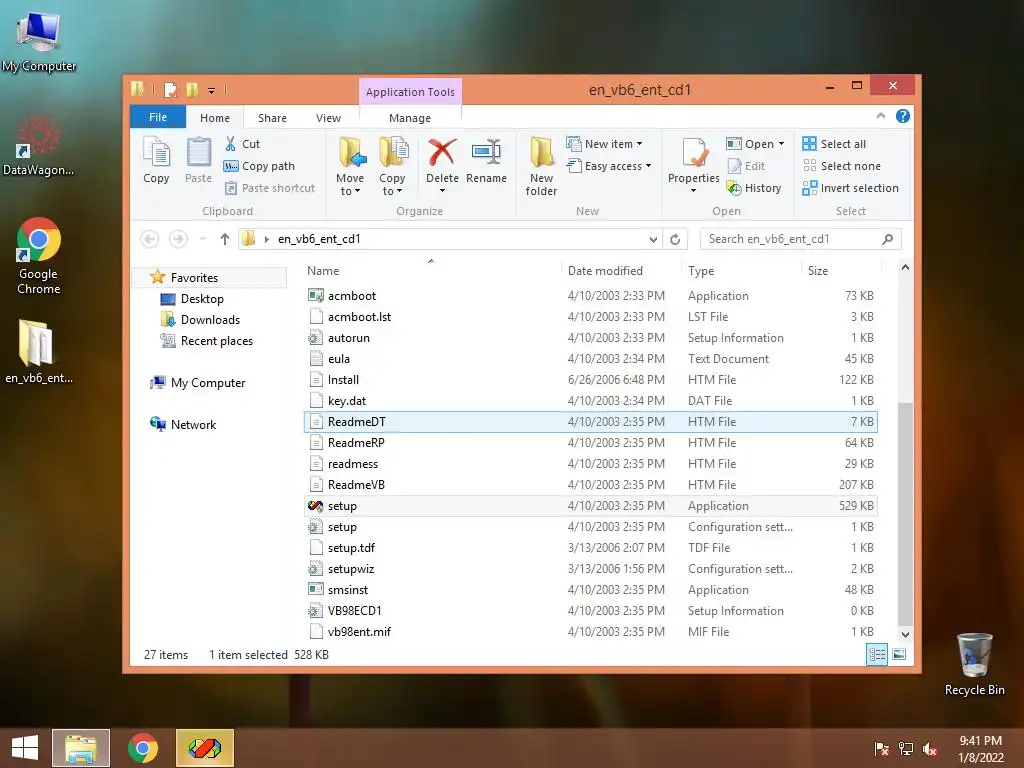Viewport: 1024px width, 768px height.
Task: Switch to the View ribbon tab
Action: pyautogui.click(x=328, y=118)
